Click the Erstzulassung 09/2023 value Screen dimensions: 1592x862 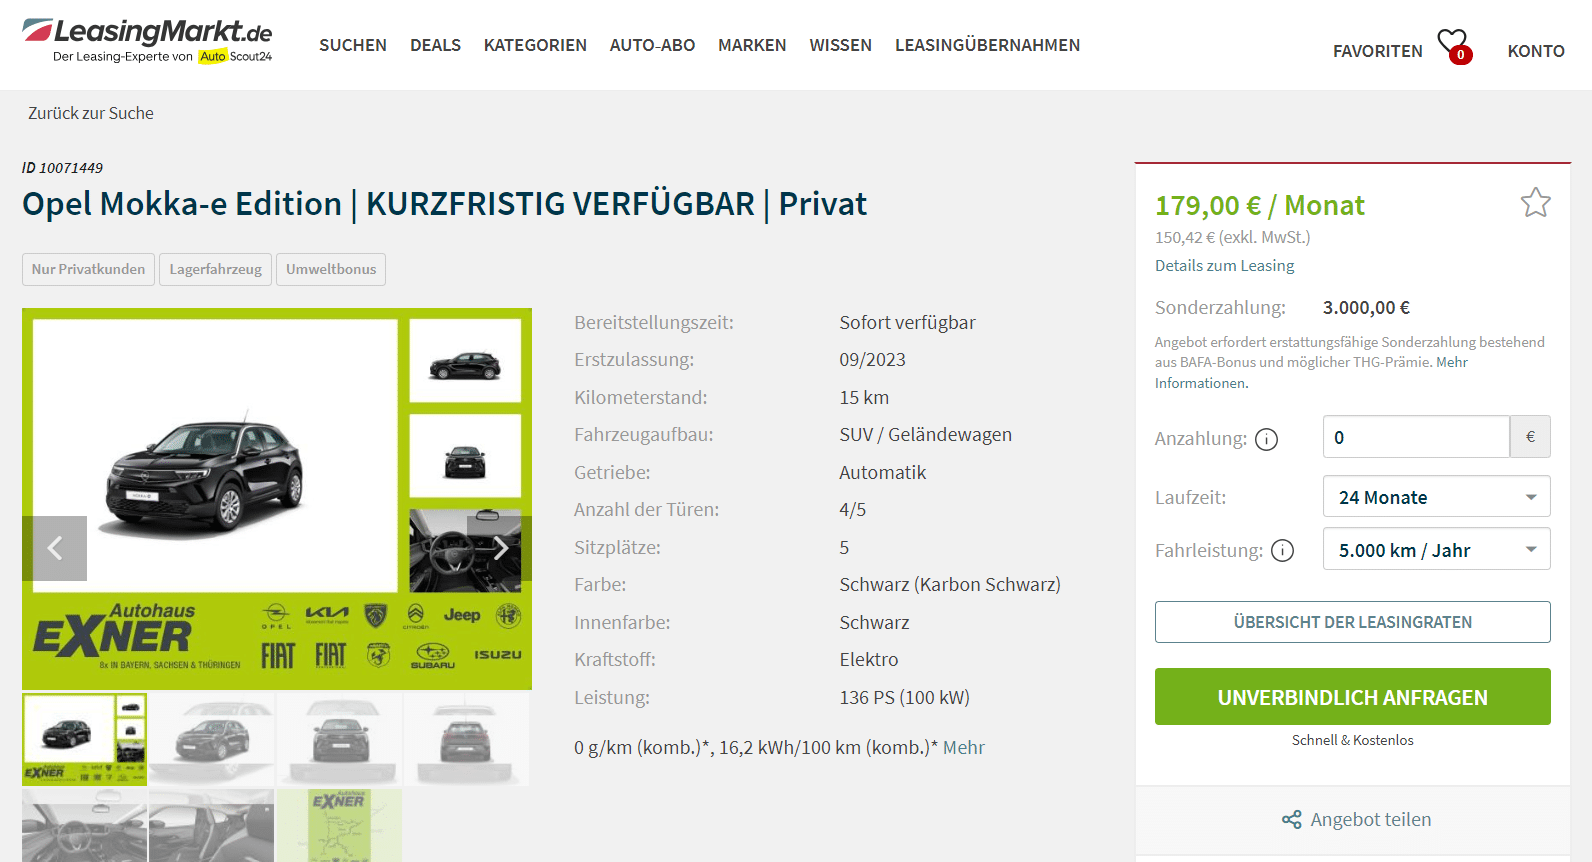point(872,360)
